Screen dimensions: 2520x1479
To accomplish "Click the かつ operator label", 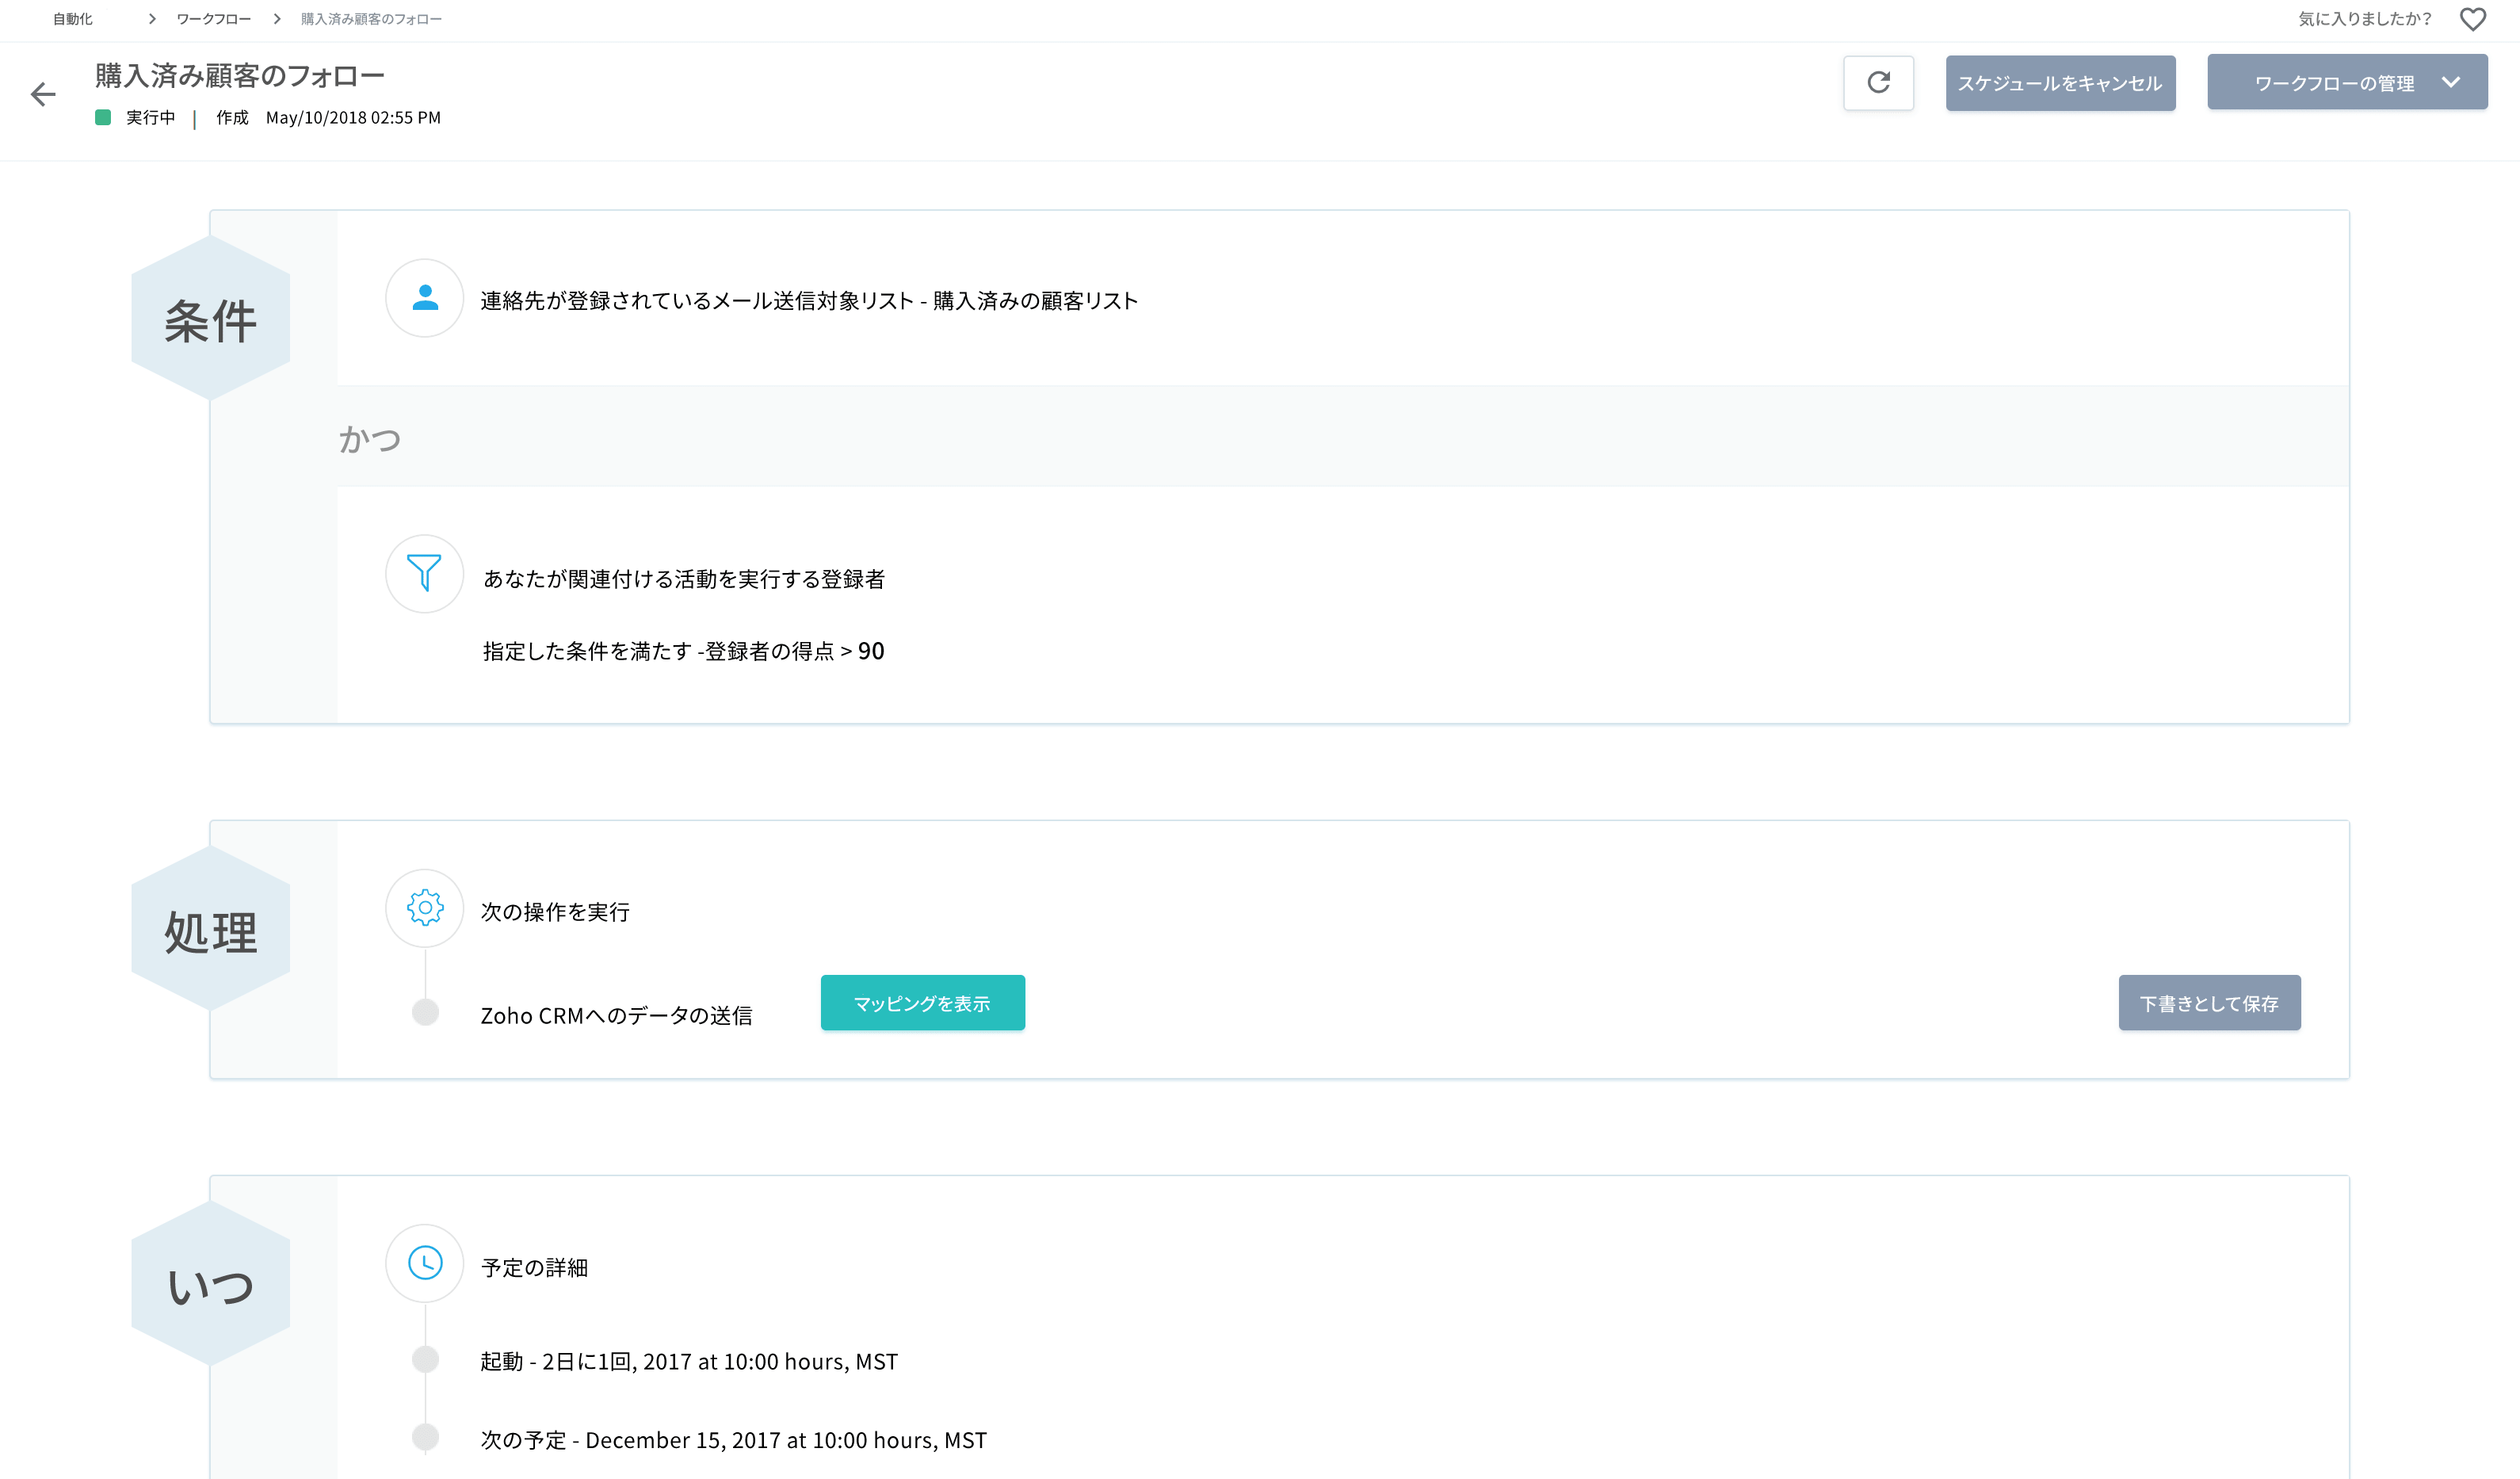I will pyautogui.click(x=370, y=438).
